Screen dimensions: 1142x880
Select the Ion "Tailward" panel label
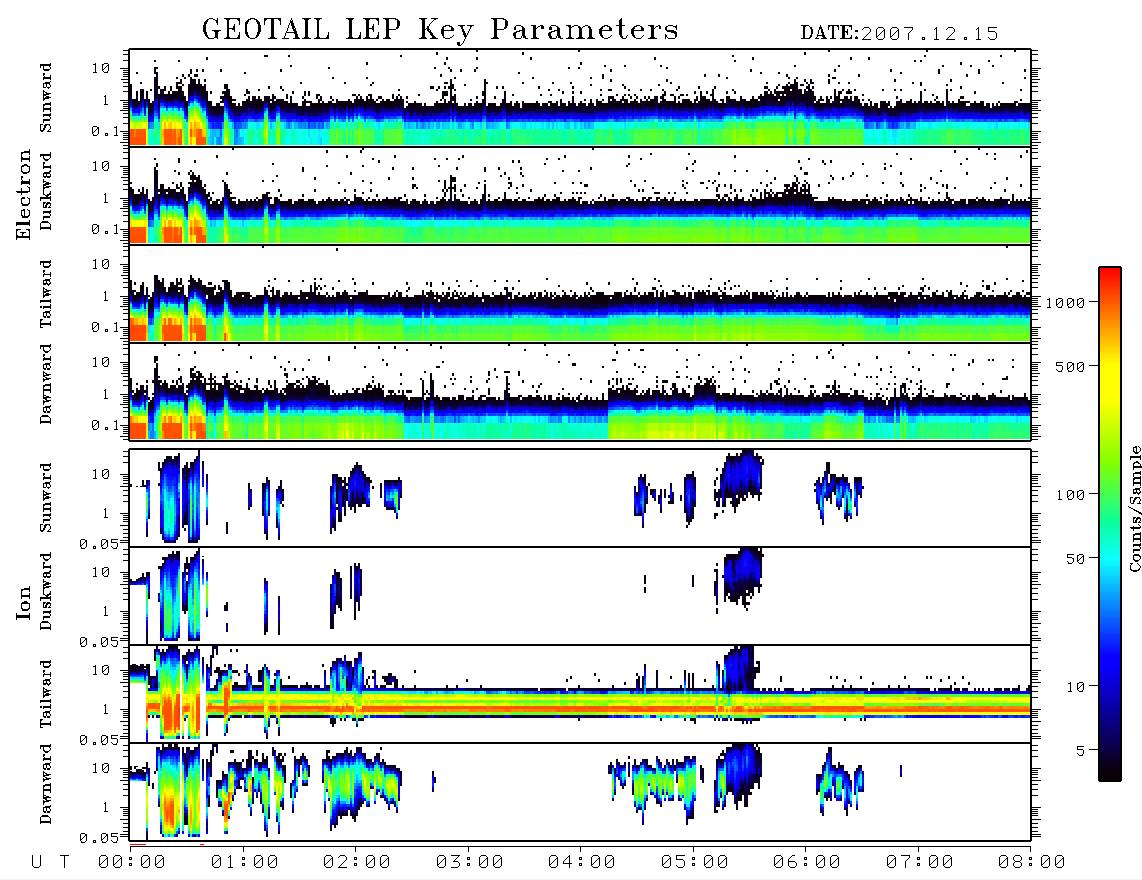tap(46, 694)
